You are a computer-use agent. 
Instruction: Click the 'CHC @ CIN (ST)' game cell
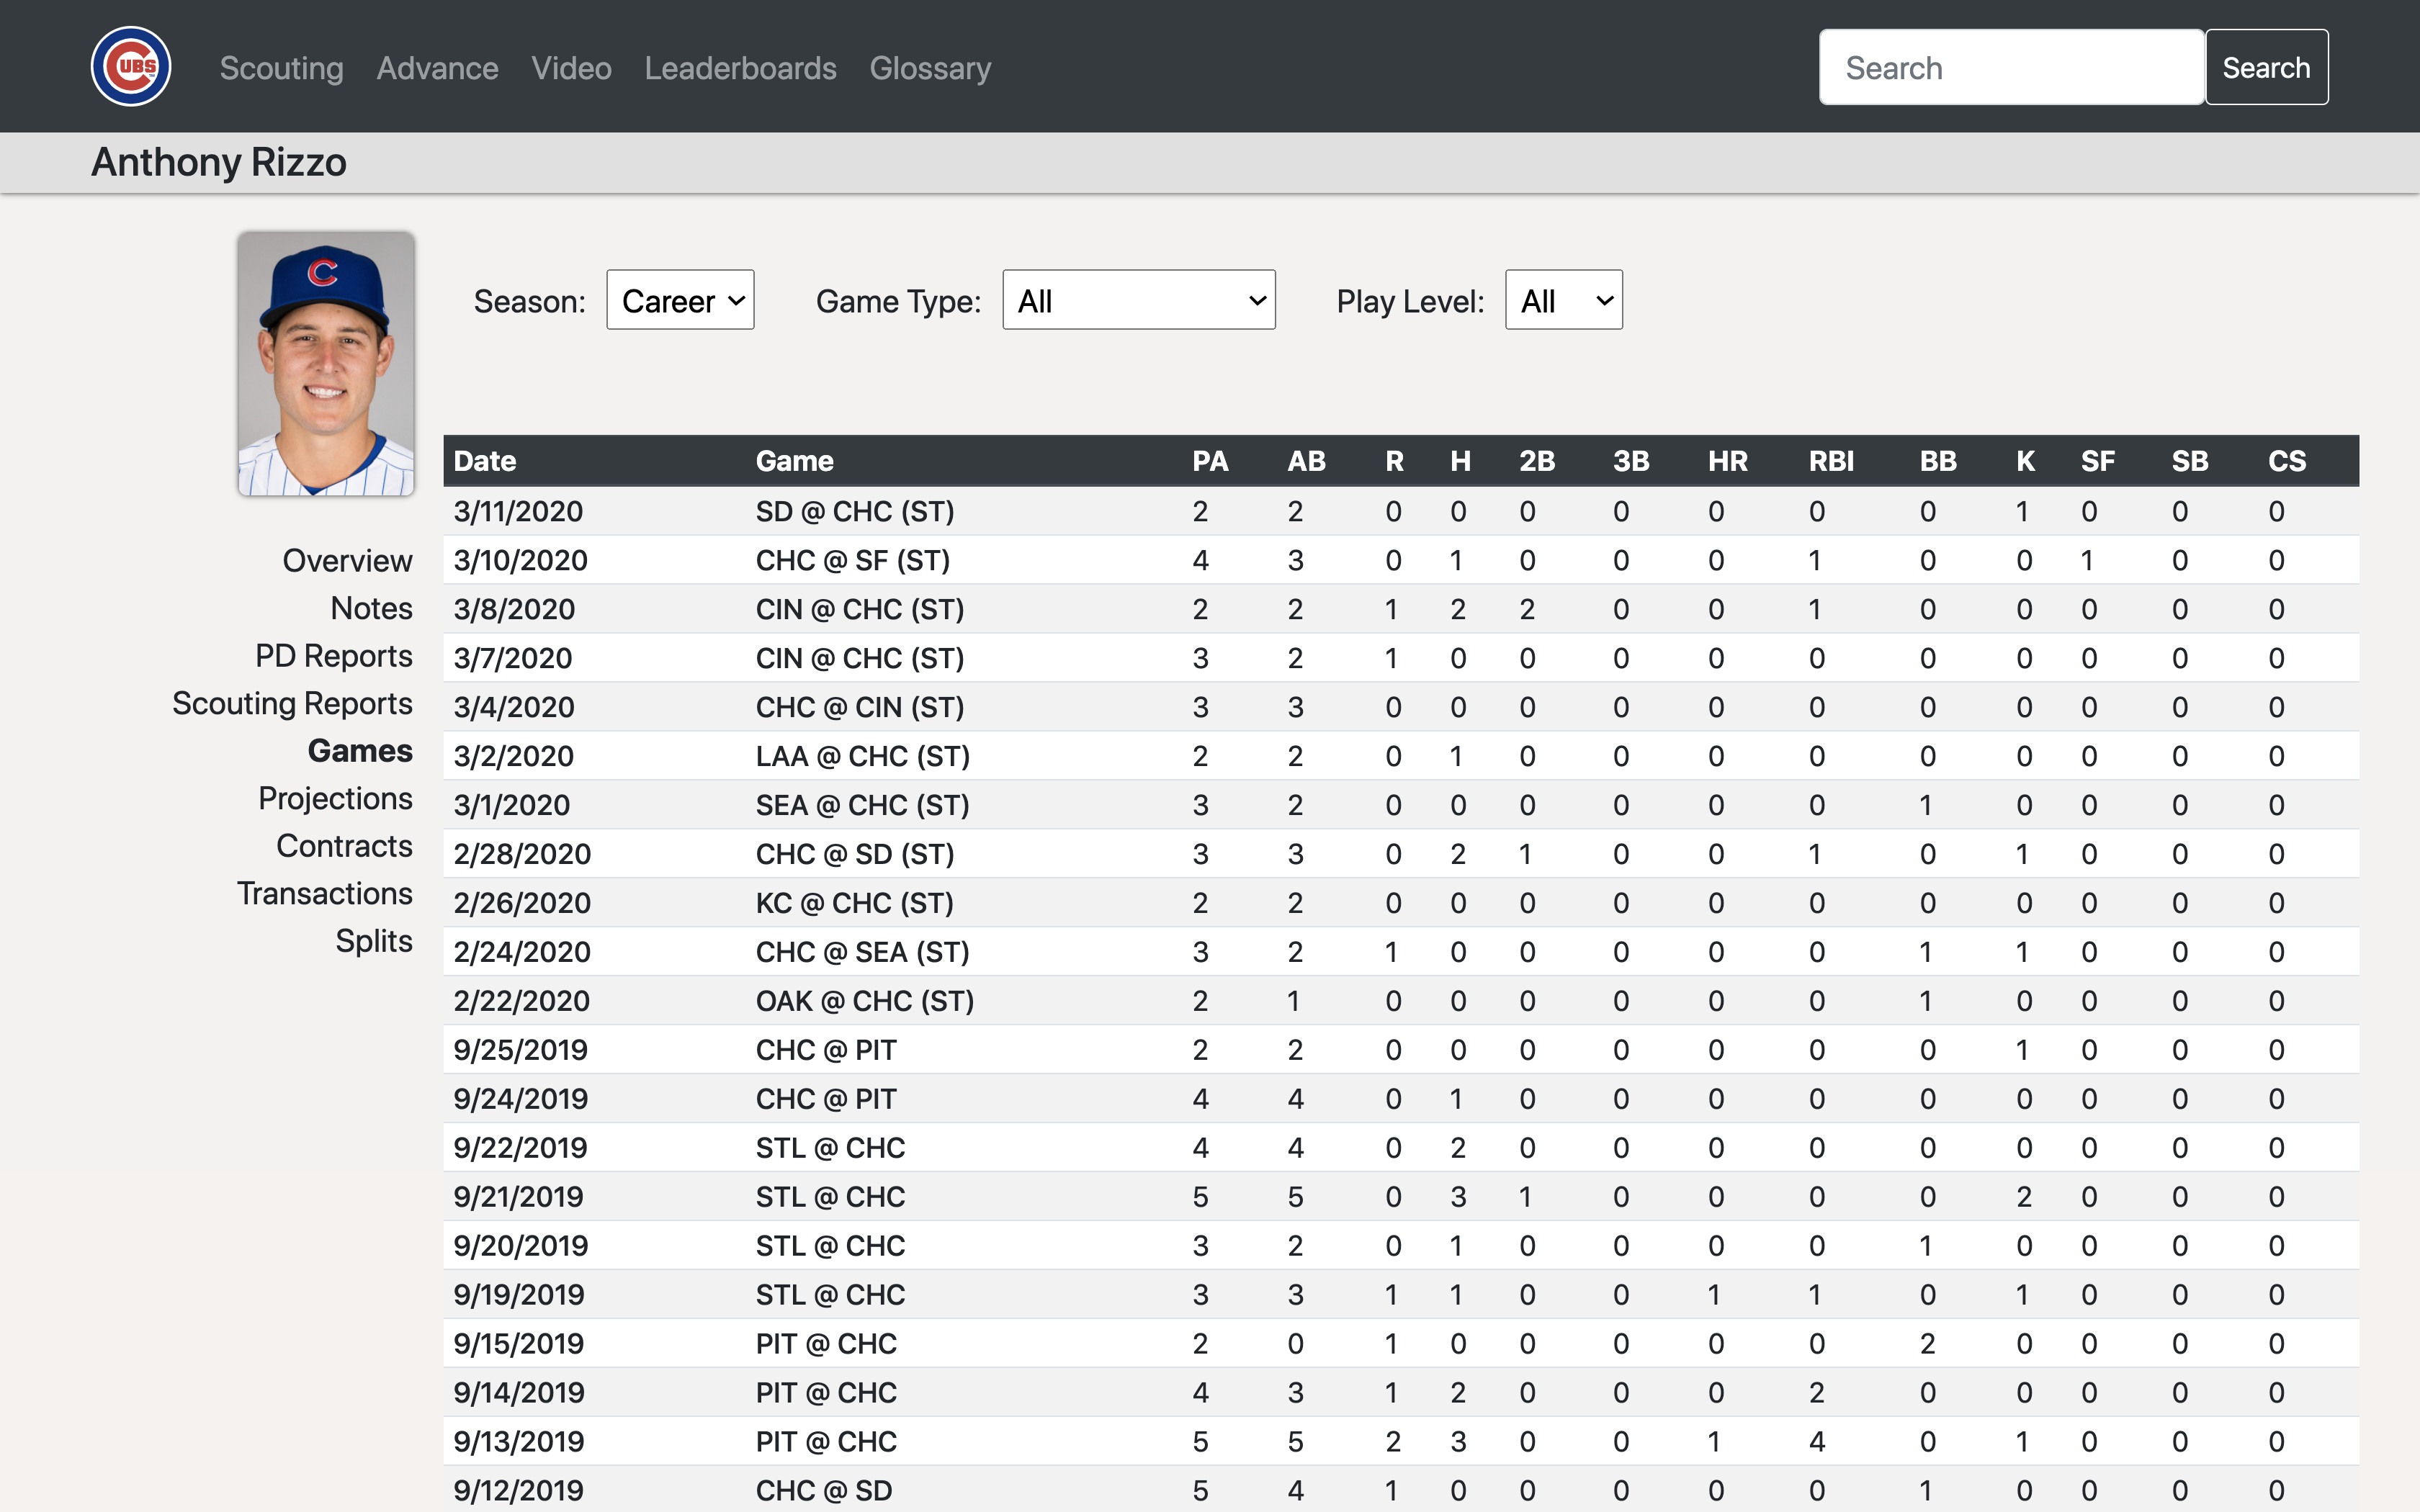click(x=860, y=707)
